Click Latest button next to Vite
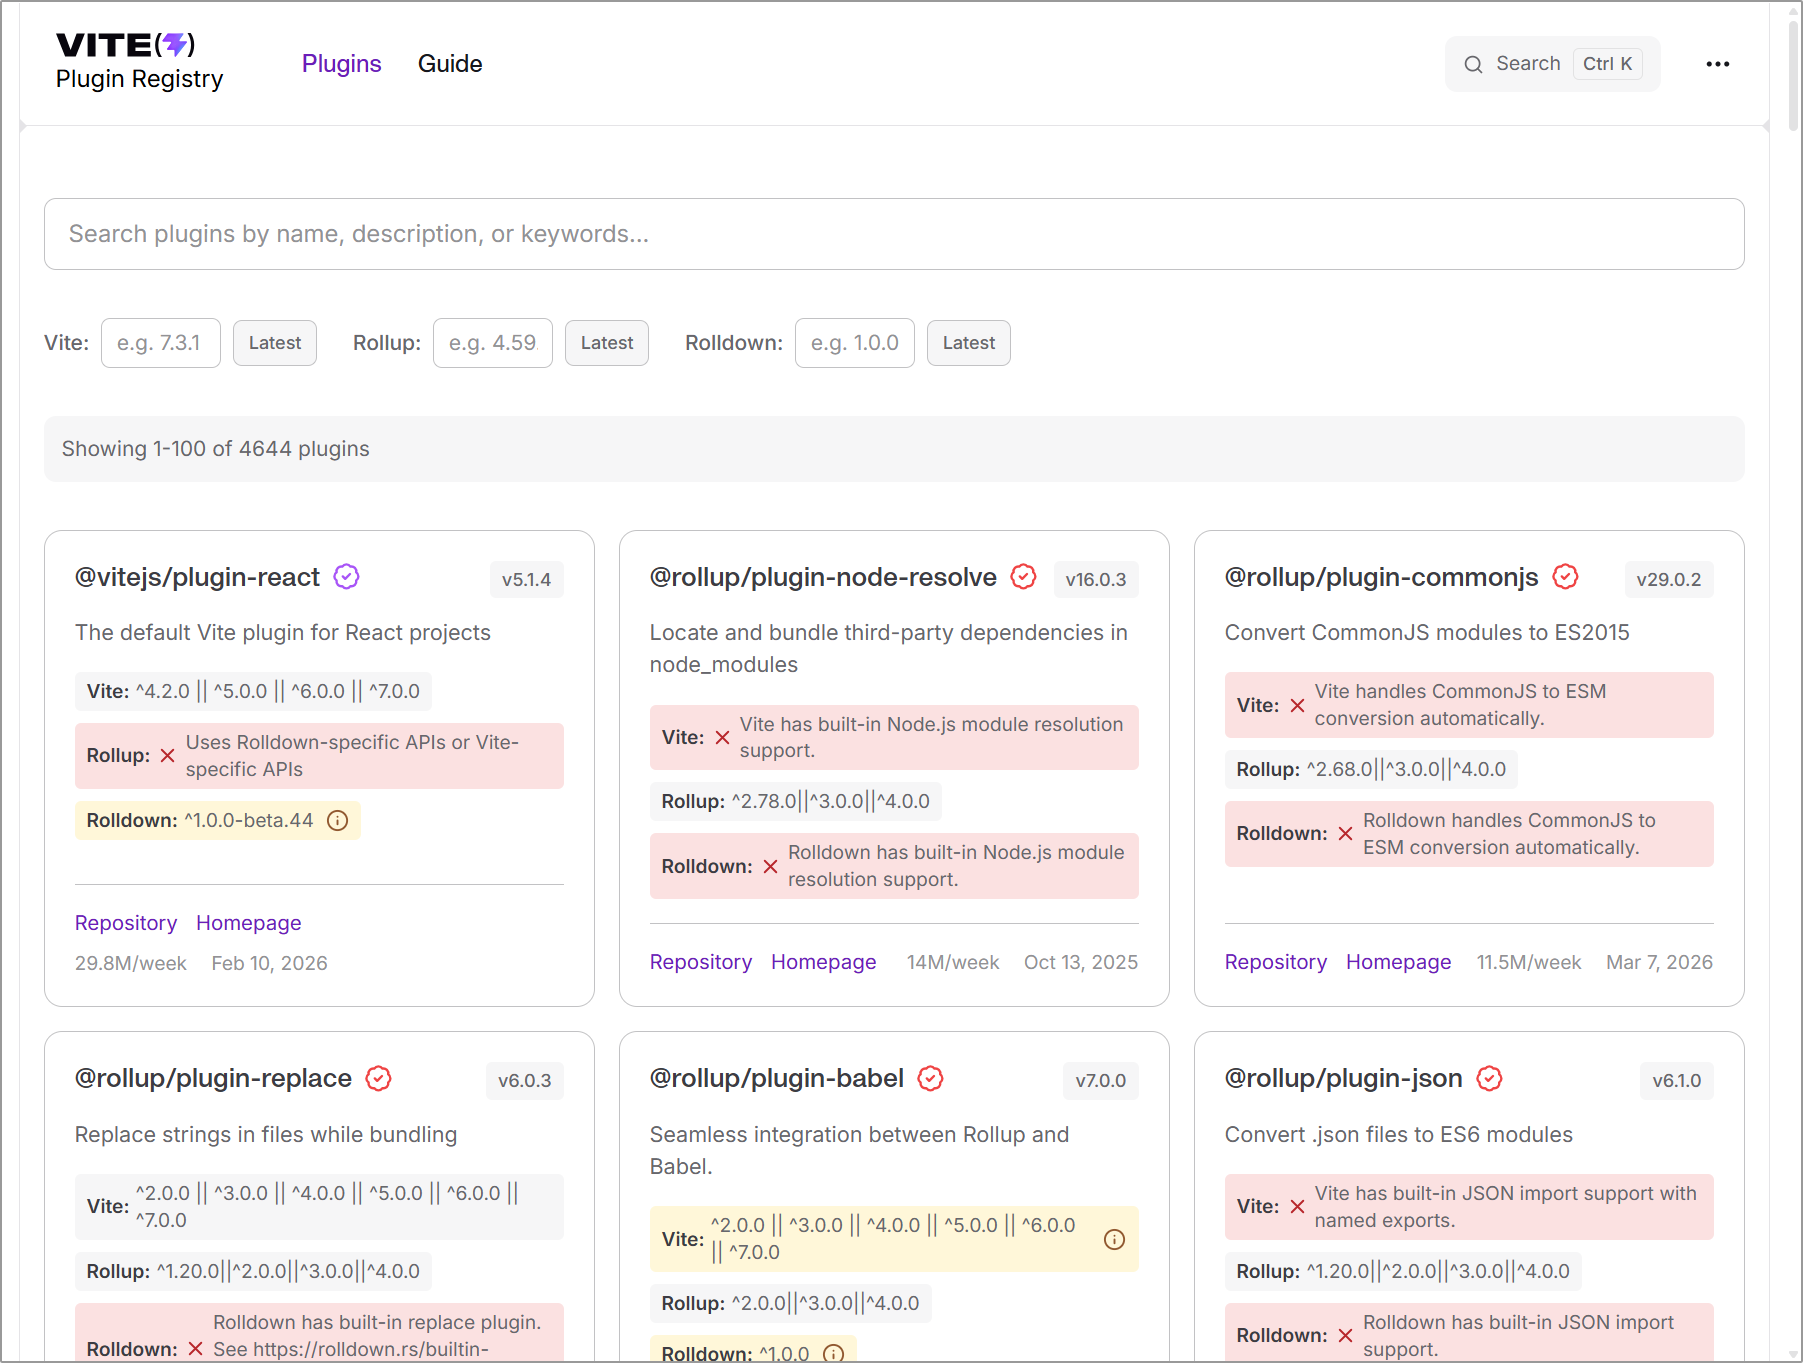Image resolution: width=1803 pixels, height=1363 pixels. point(275,343)
